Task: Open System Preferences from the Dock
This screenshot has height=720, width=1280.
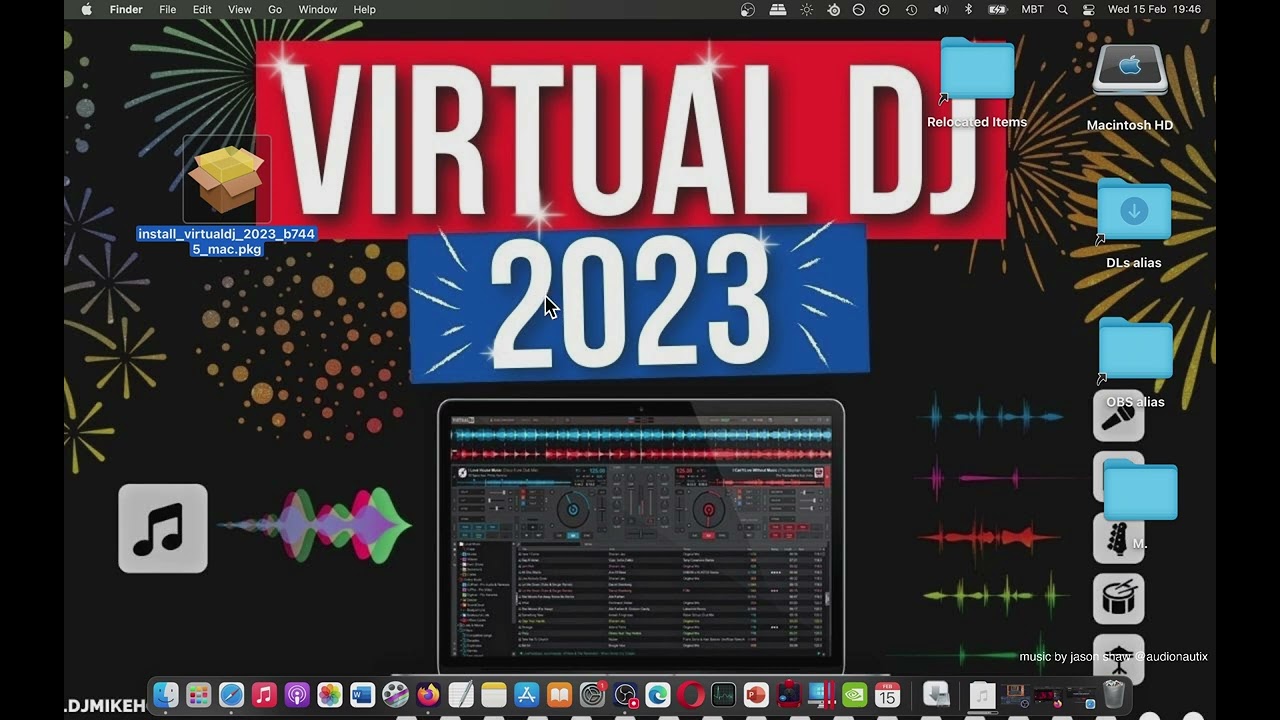Action: point(593,694)
